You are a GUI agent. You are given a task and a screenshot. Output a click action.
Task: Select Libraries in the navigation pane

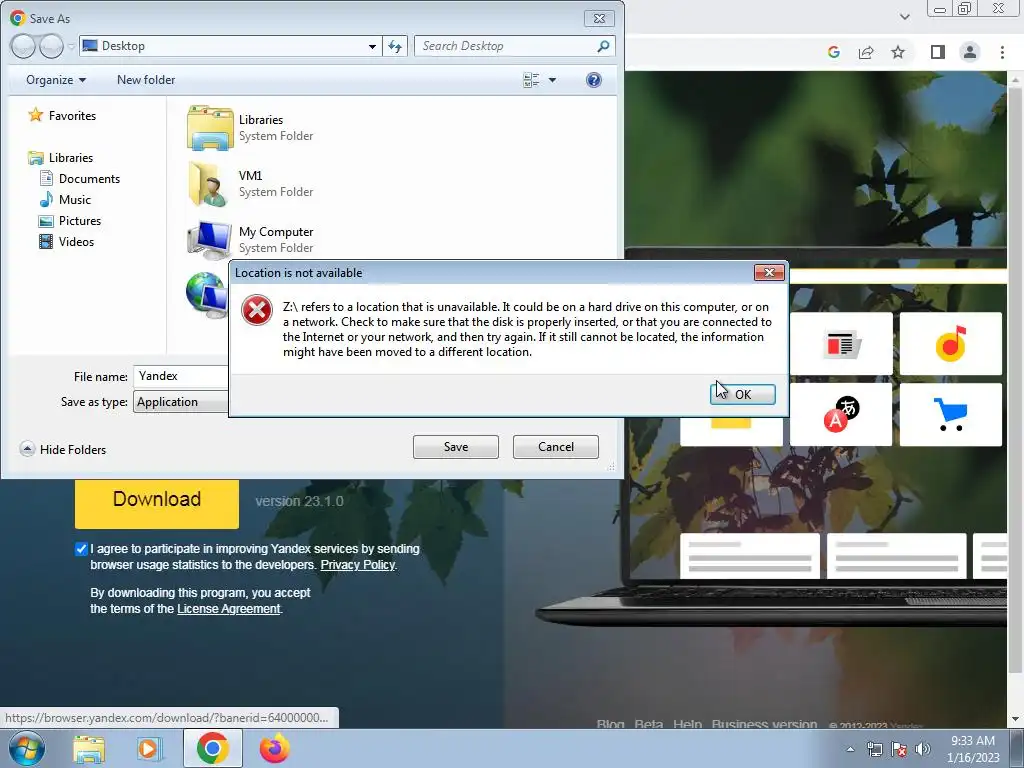coord(61,157)
